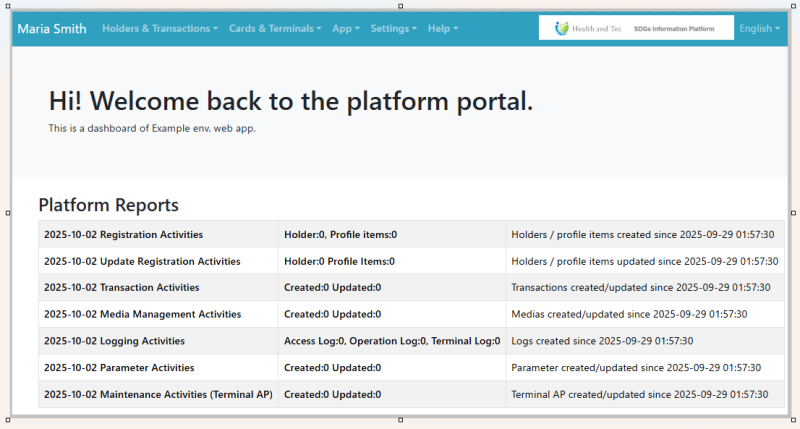Expand the Cards & Terminals menu

click(x=275, y=28)
